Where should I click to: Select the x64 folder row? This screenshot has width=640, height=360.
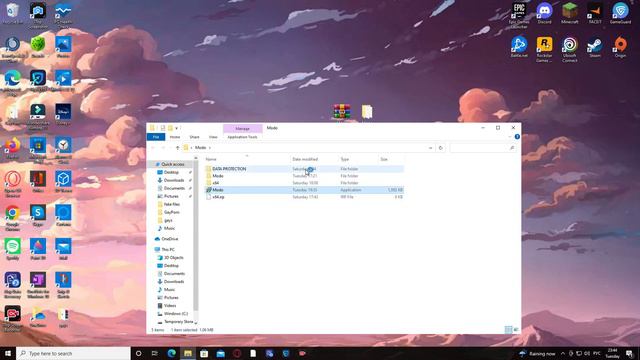304,183
